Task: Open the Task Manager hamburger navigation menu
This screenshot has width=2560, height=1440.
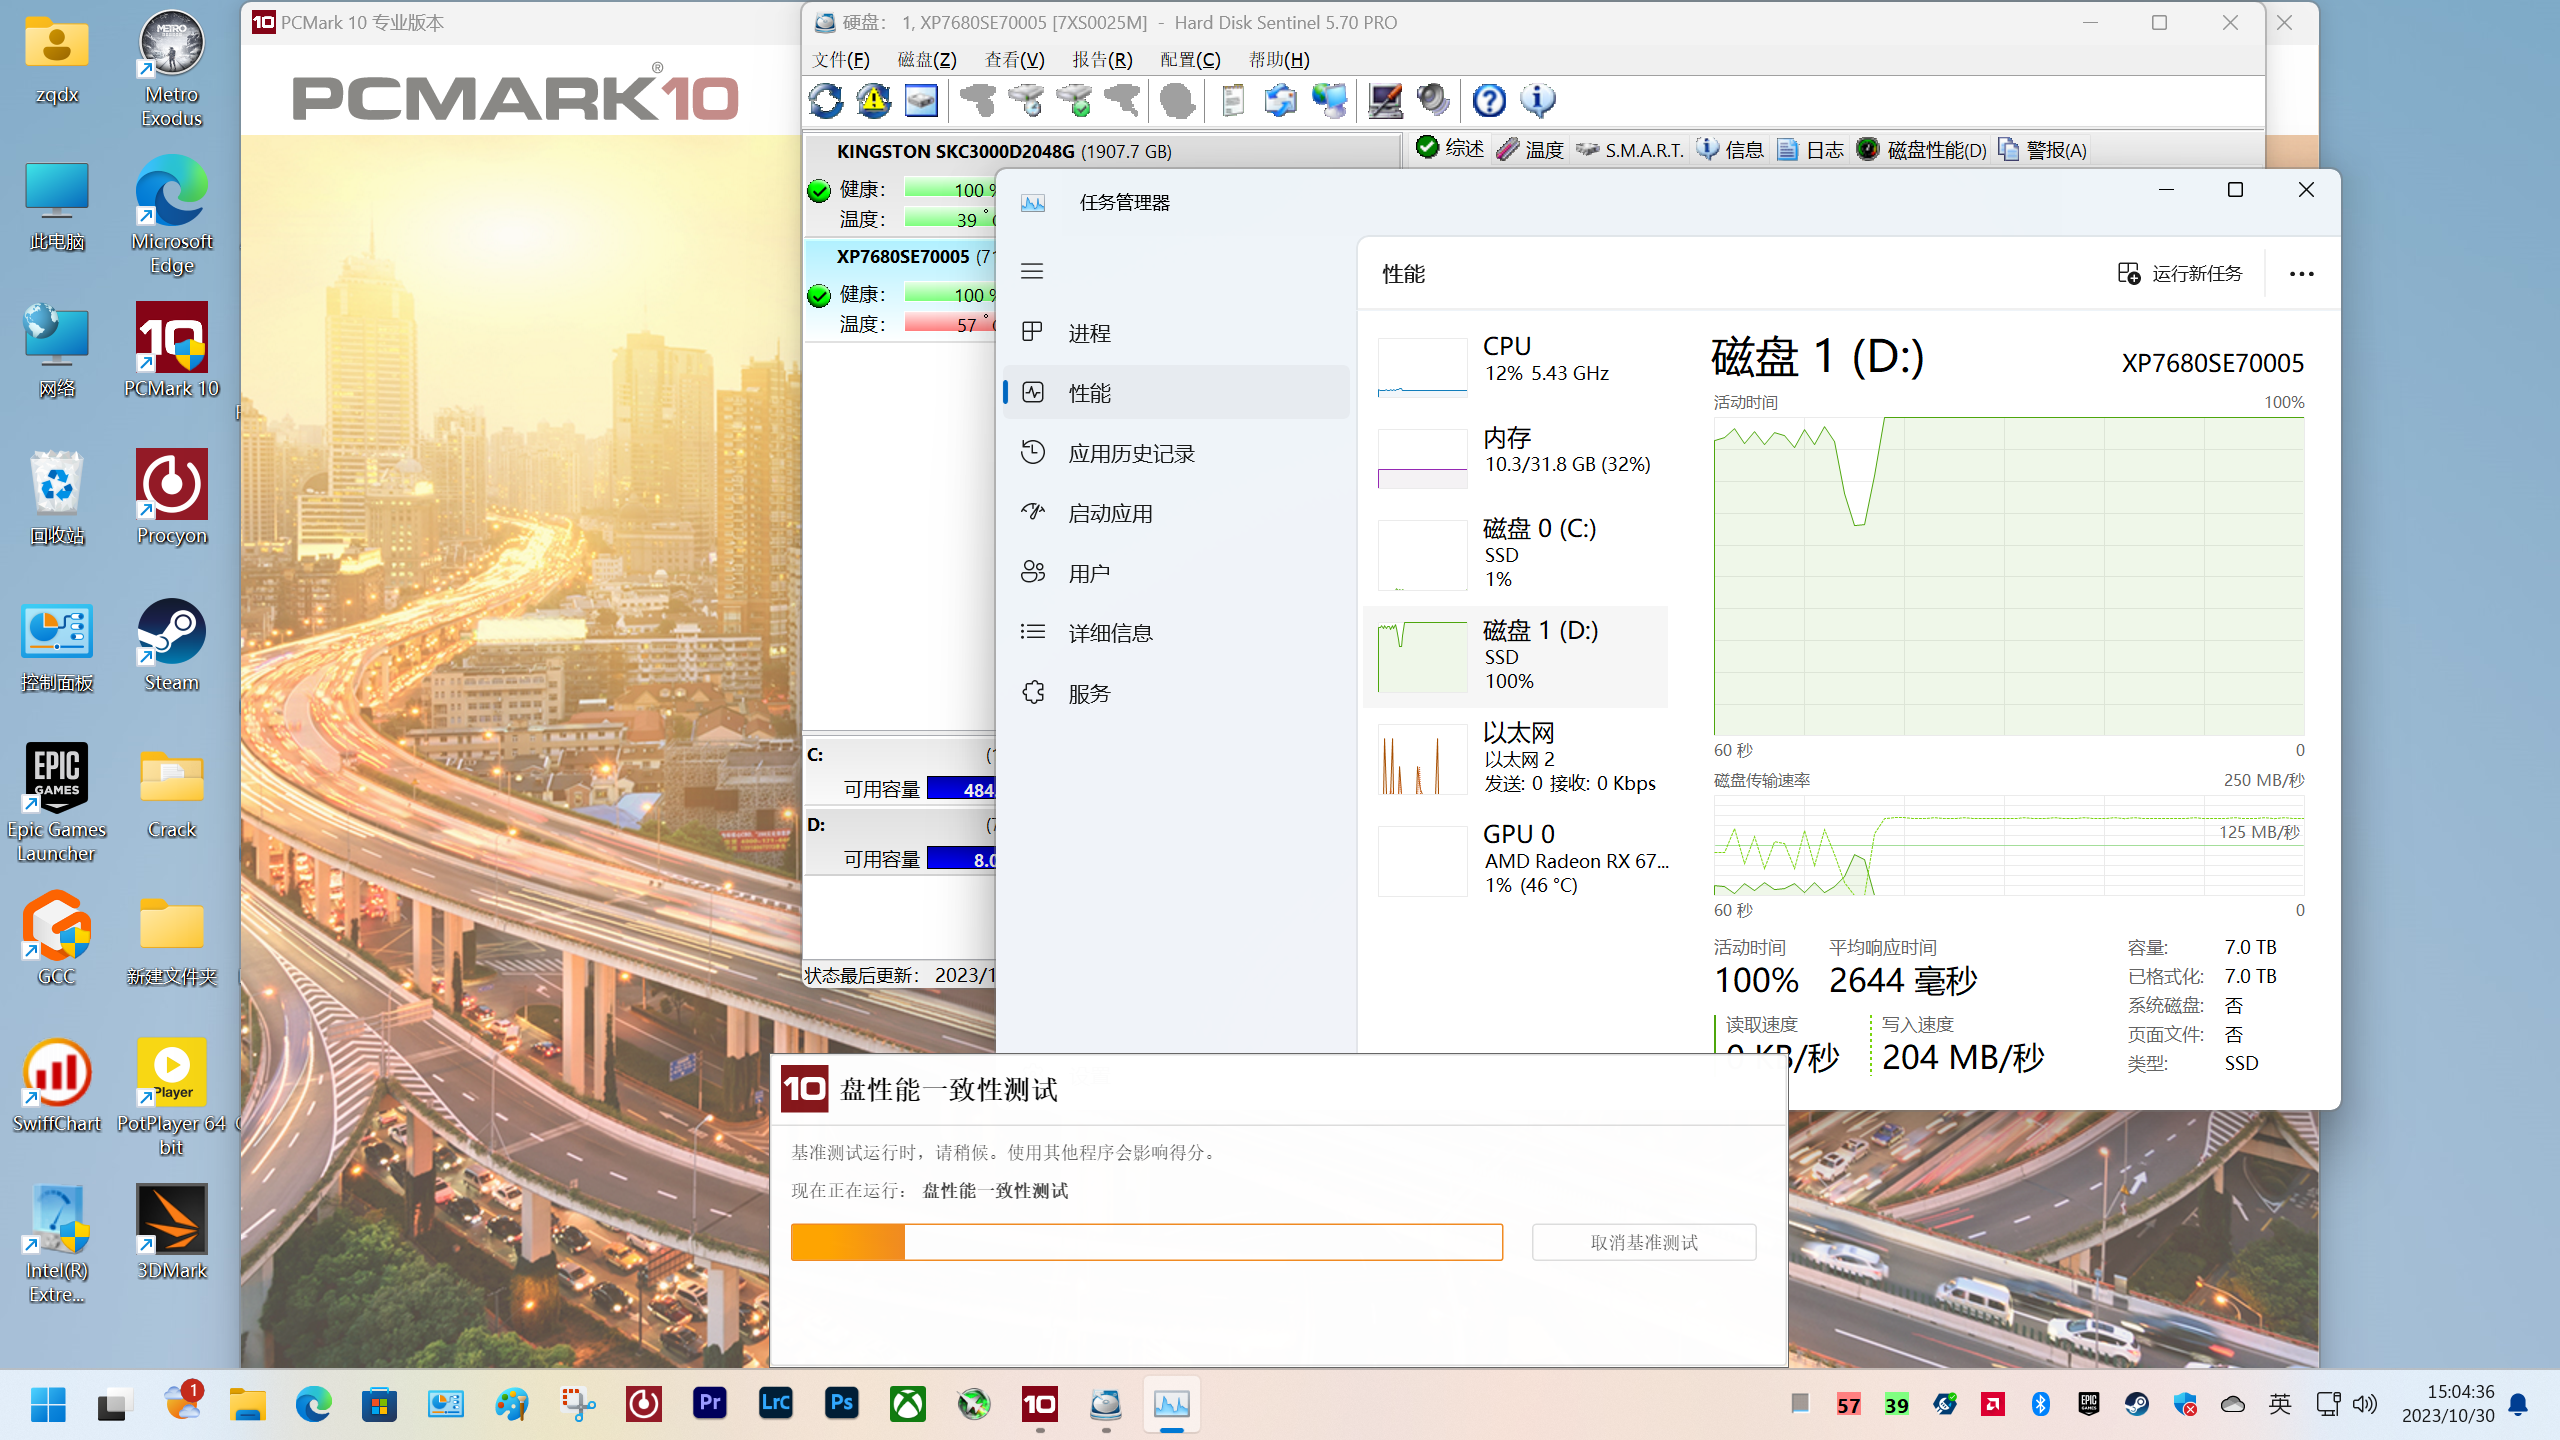Action: (x=1032, y=271)
